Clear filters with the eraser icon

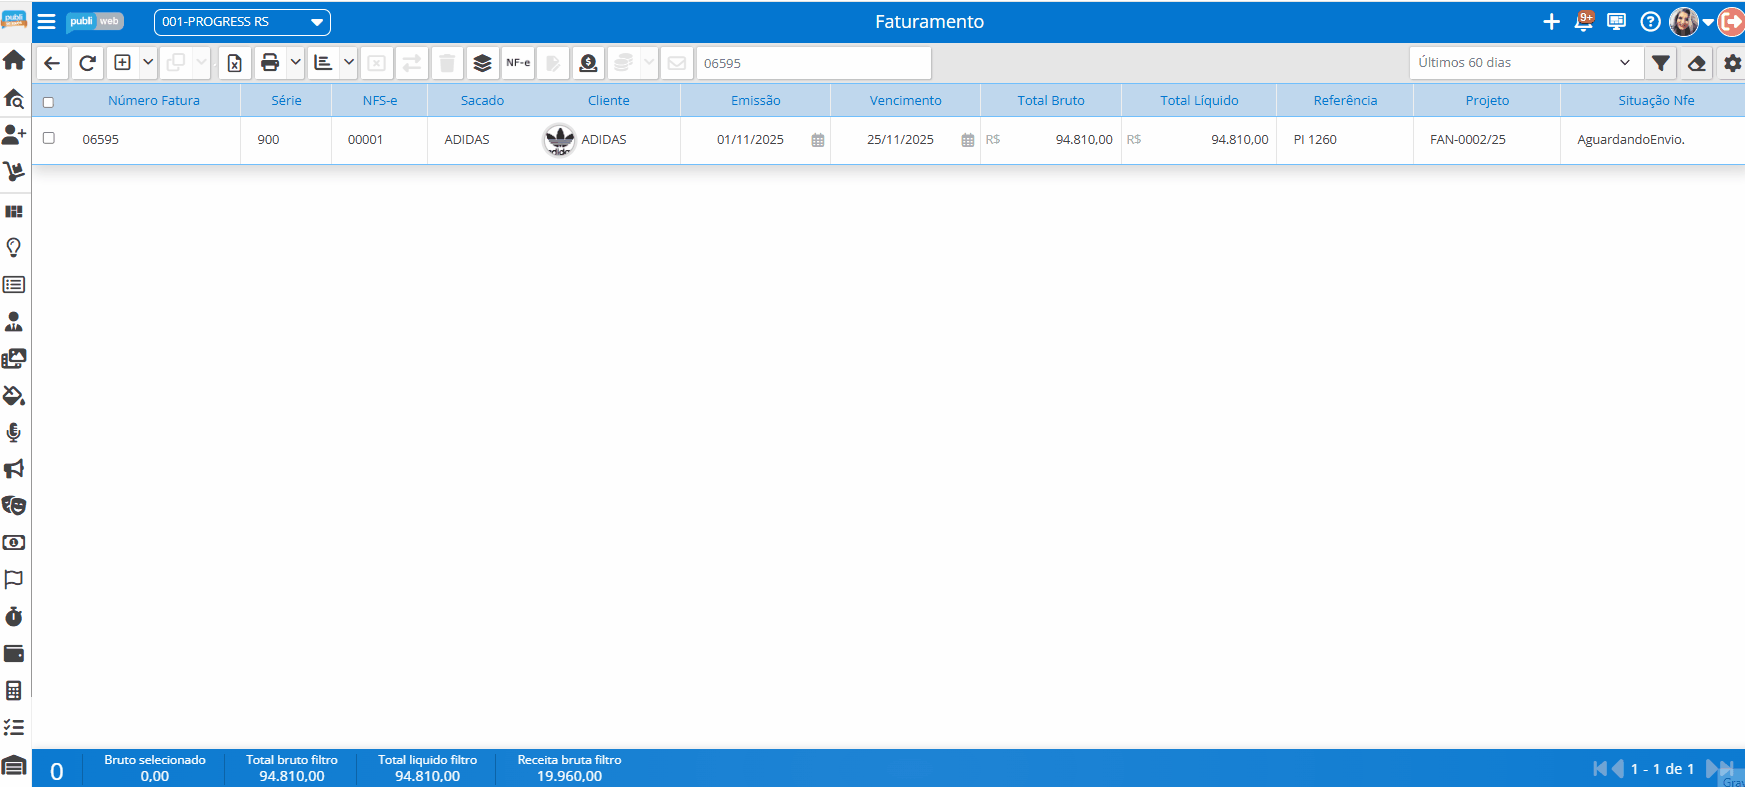(x=1697, y=63)
